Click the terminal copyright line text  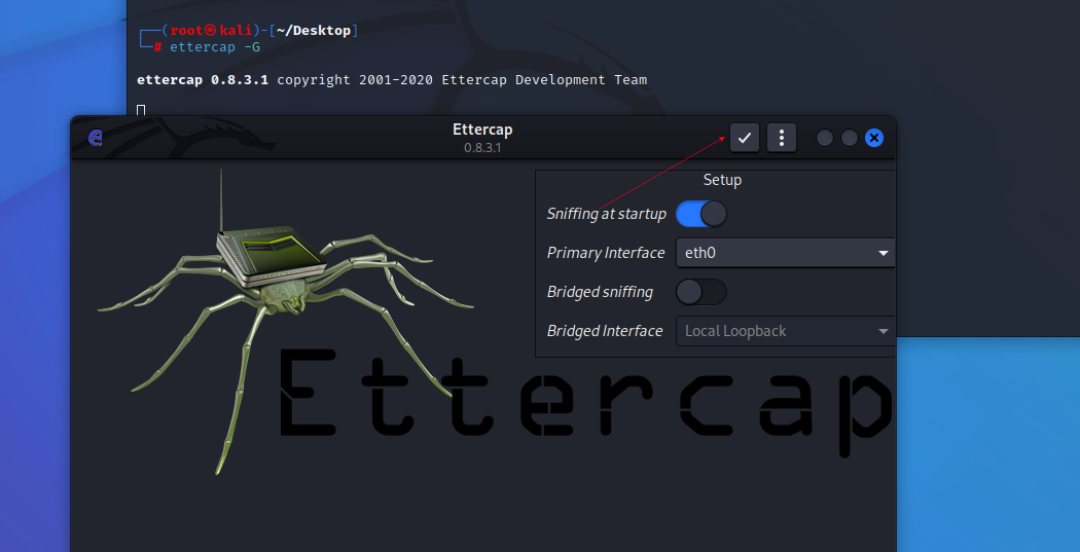point(392,80)
